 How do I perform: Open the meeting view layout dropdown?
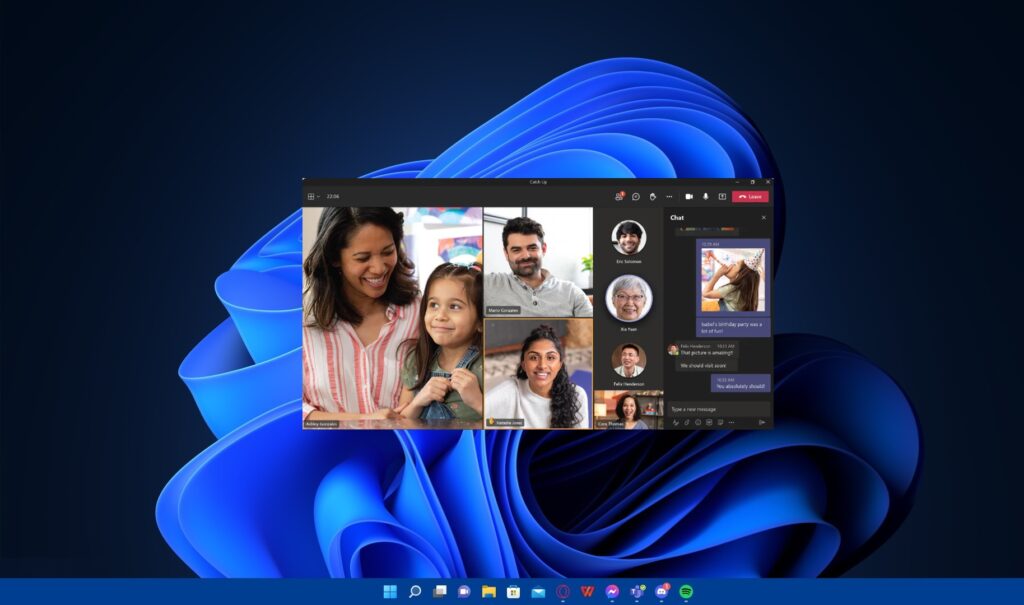pos(313,197)
